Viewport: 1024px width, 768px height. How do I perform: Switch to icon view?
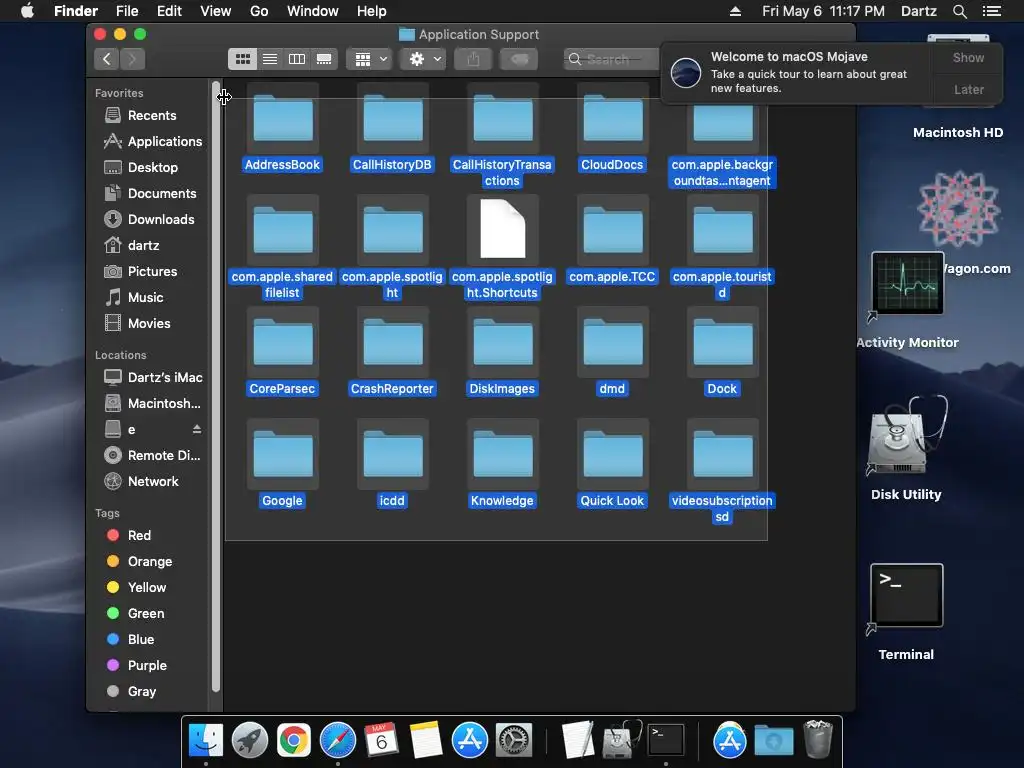point(242,59)
